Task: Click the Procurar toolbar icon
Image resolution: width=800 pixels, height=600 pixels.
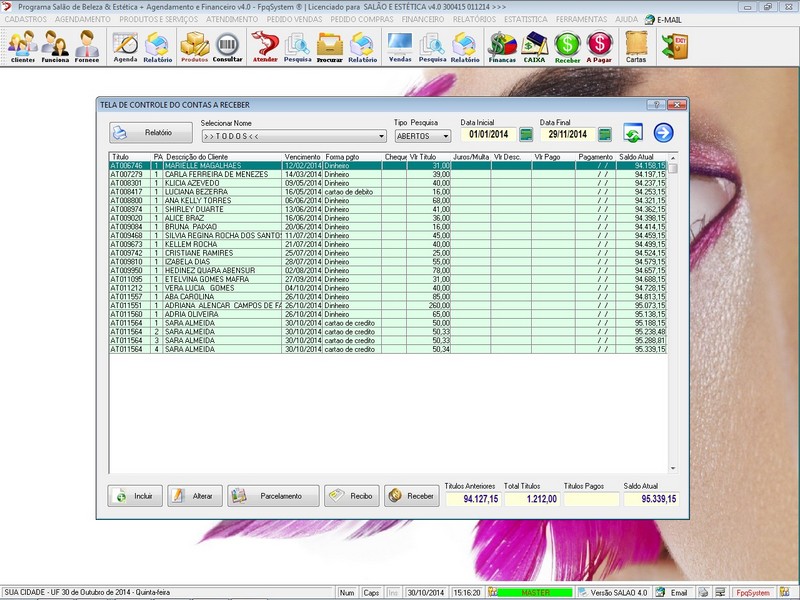Action: (x=330, y=46)
